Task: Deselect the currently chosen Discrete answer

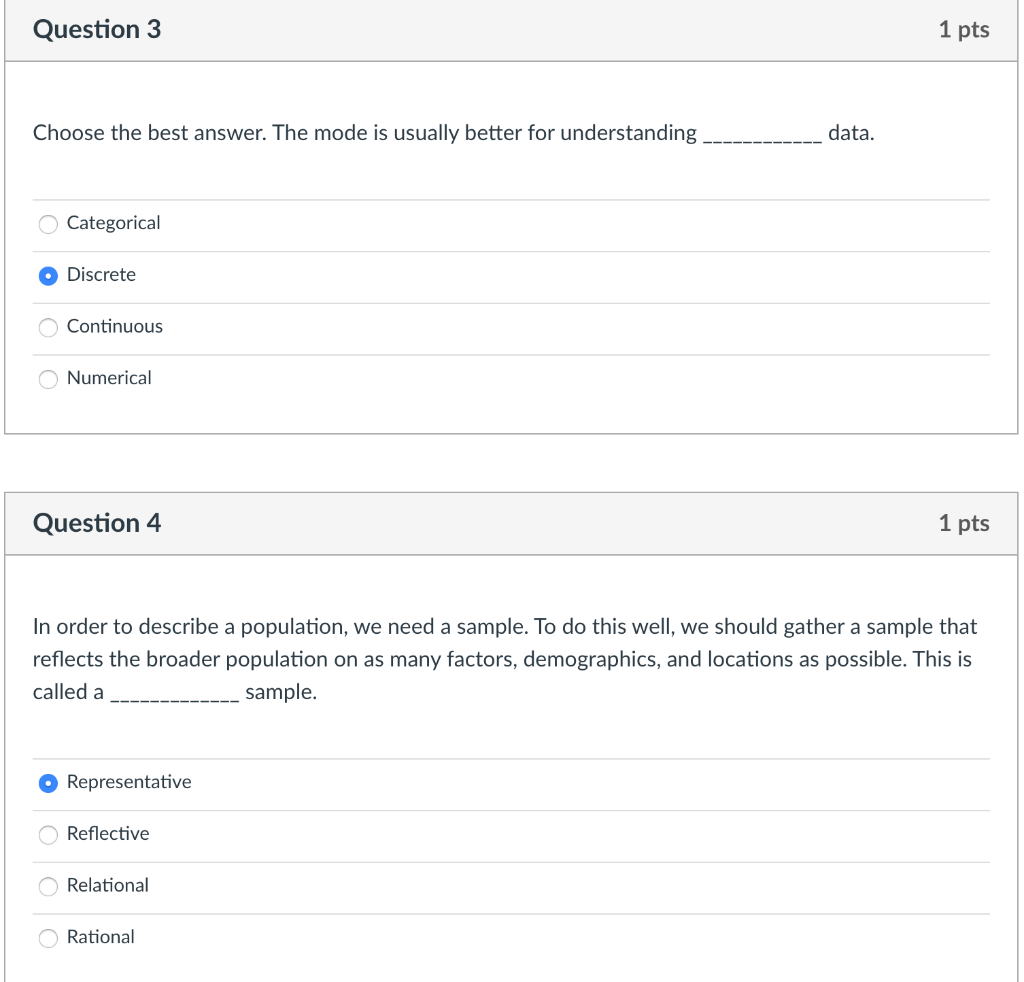Action: [x=48, y=275]
